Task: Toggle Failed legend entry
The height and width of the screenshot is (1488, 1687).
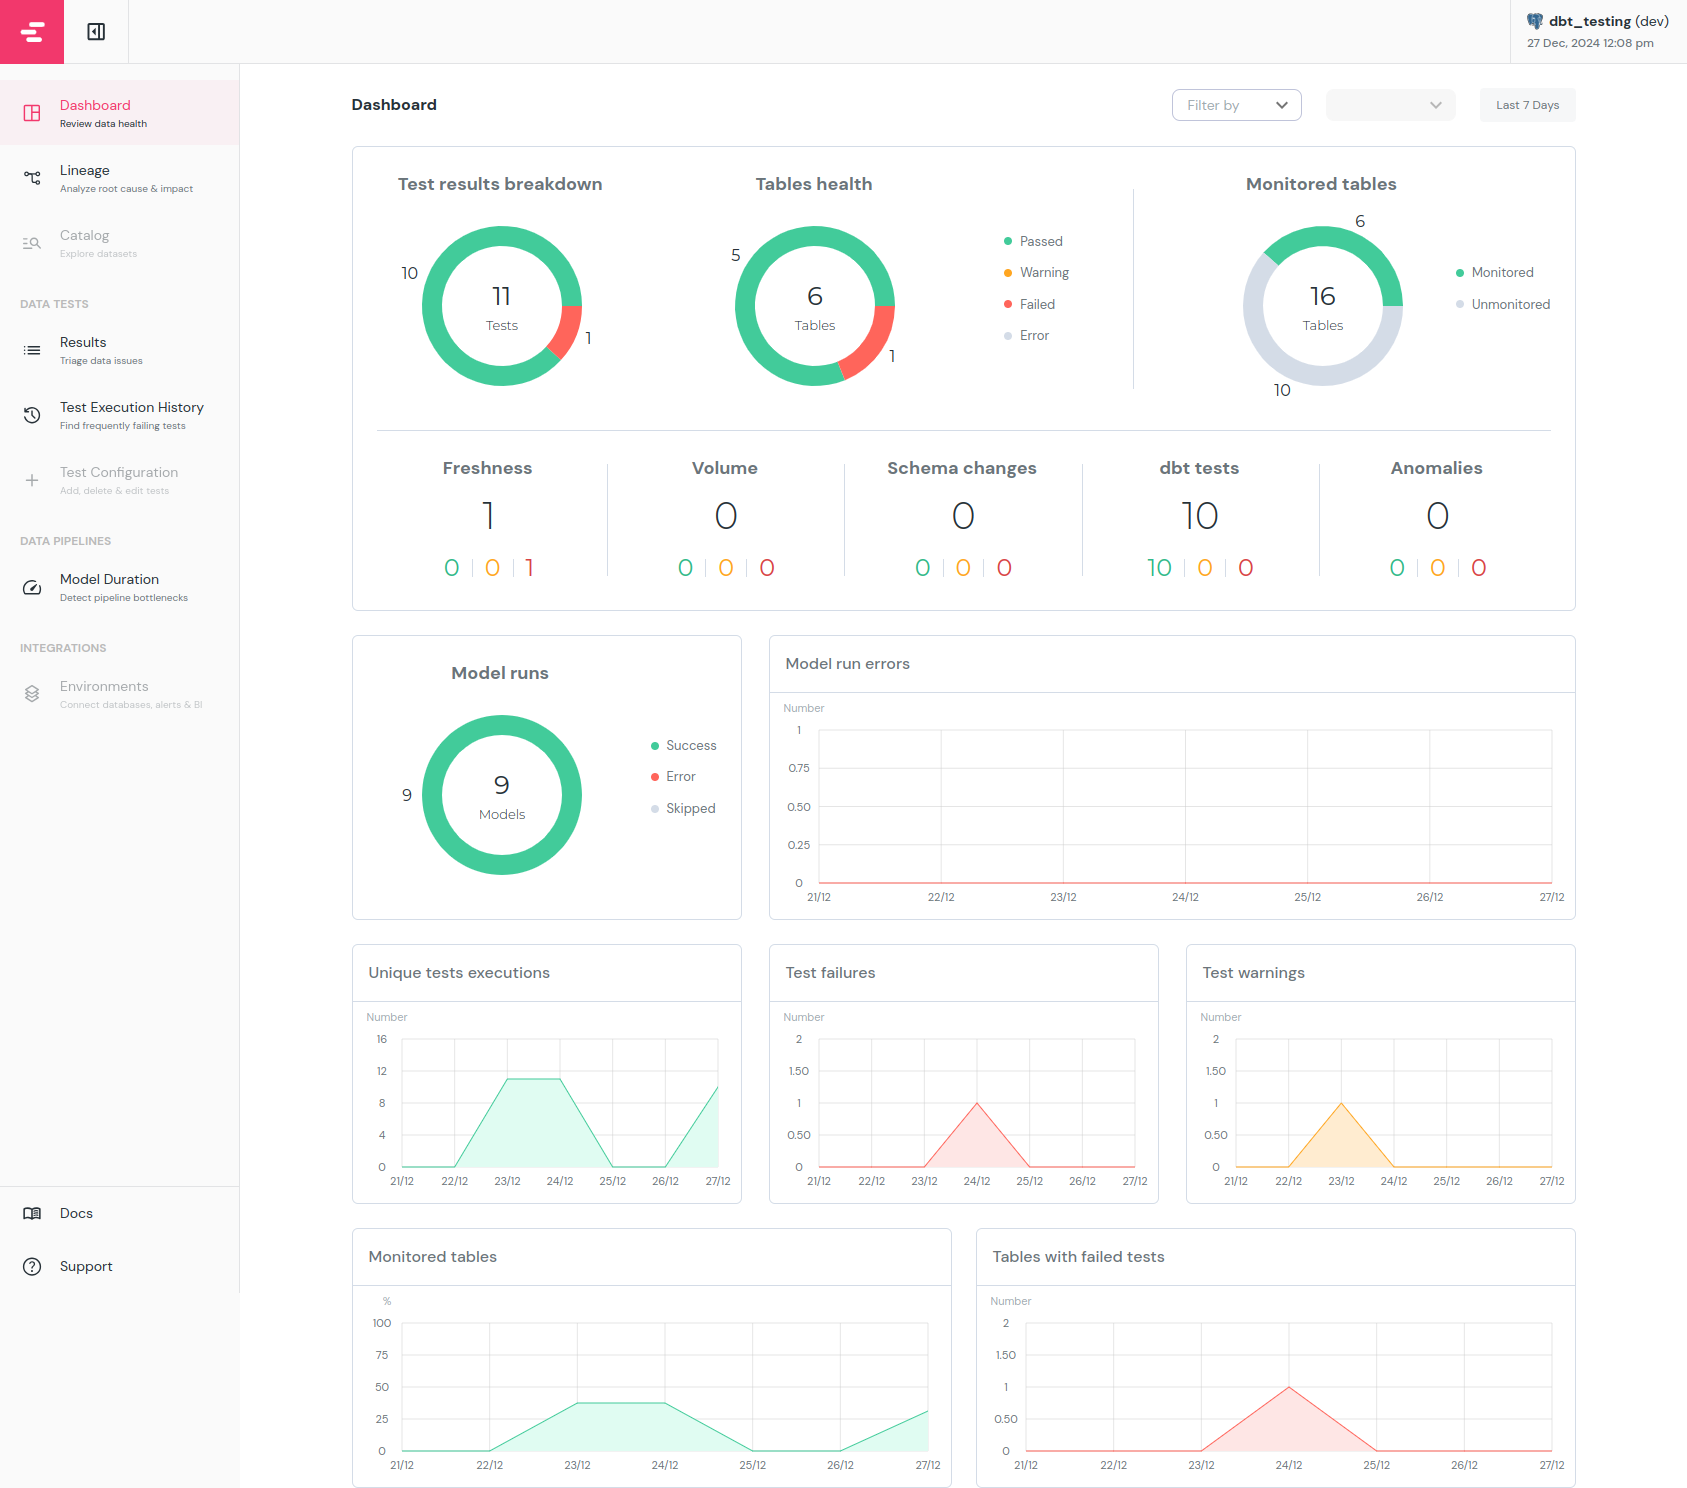Action: pyautogui.click(x=1029, y=304)
